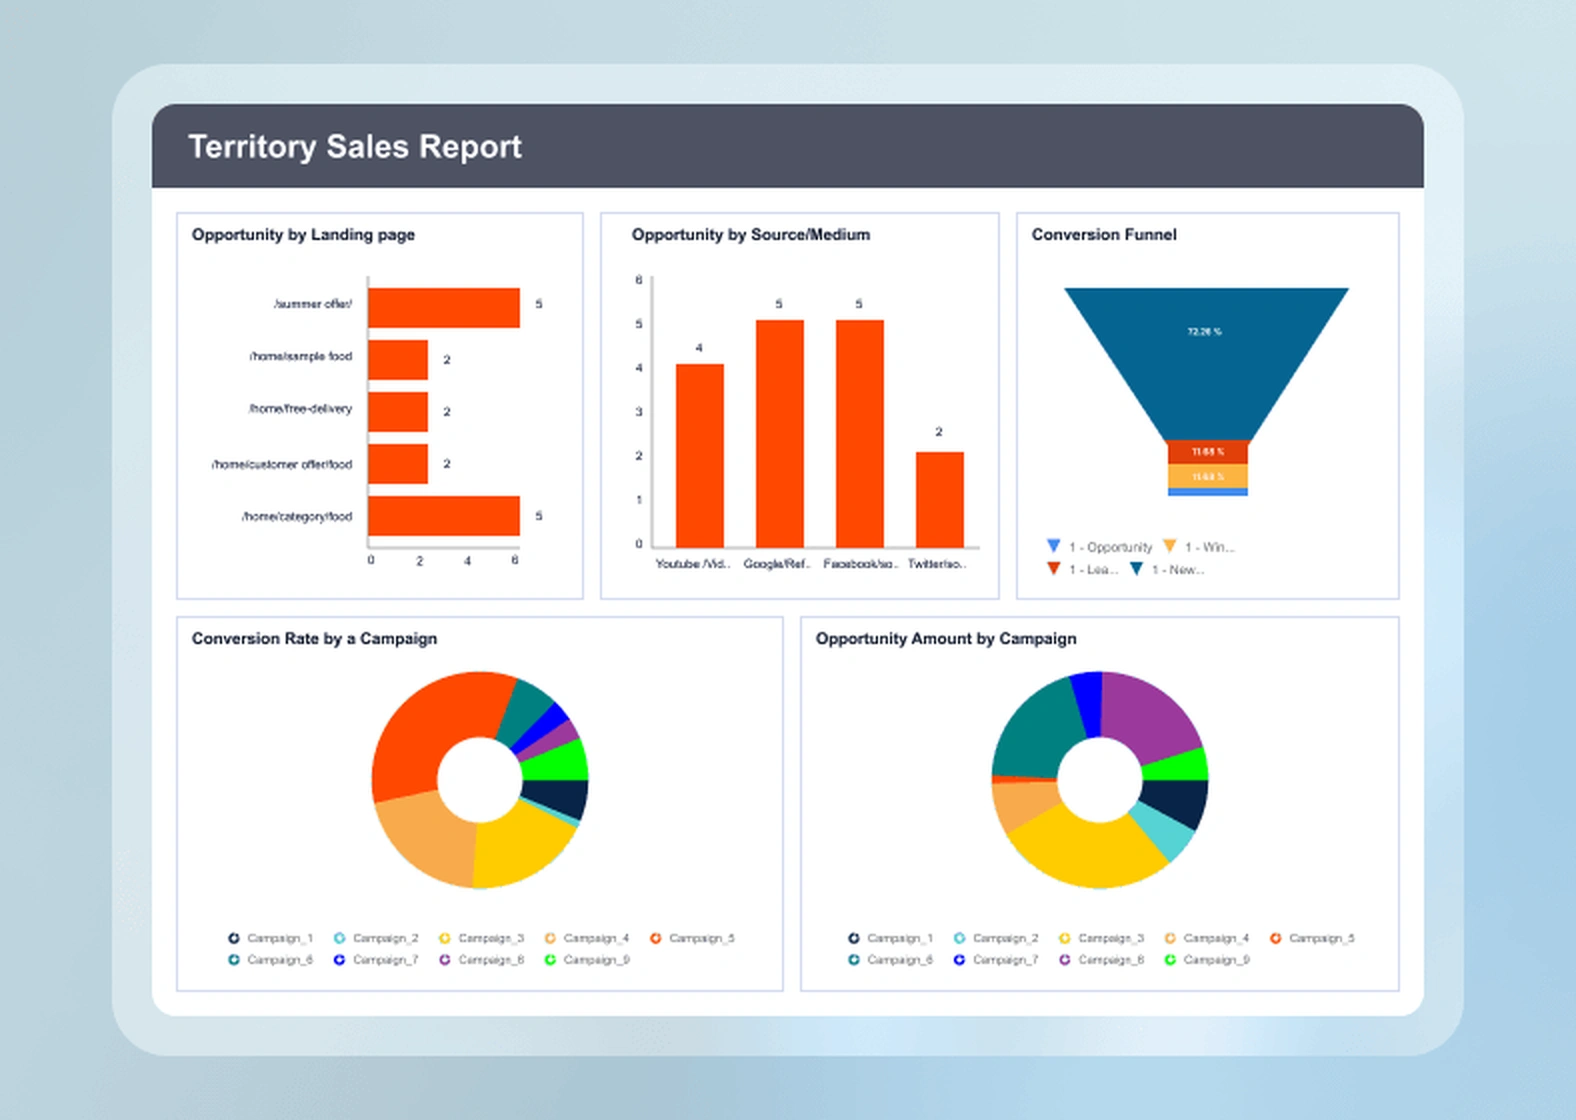Image resolution: width=1576 pixels, height=1120 pixels.
Task: Select Campaign_6 legend marker in Opportunity Amount chart
Action: coord(854,960)
